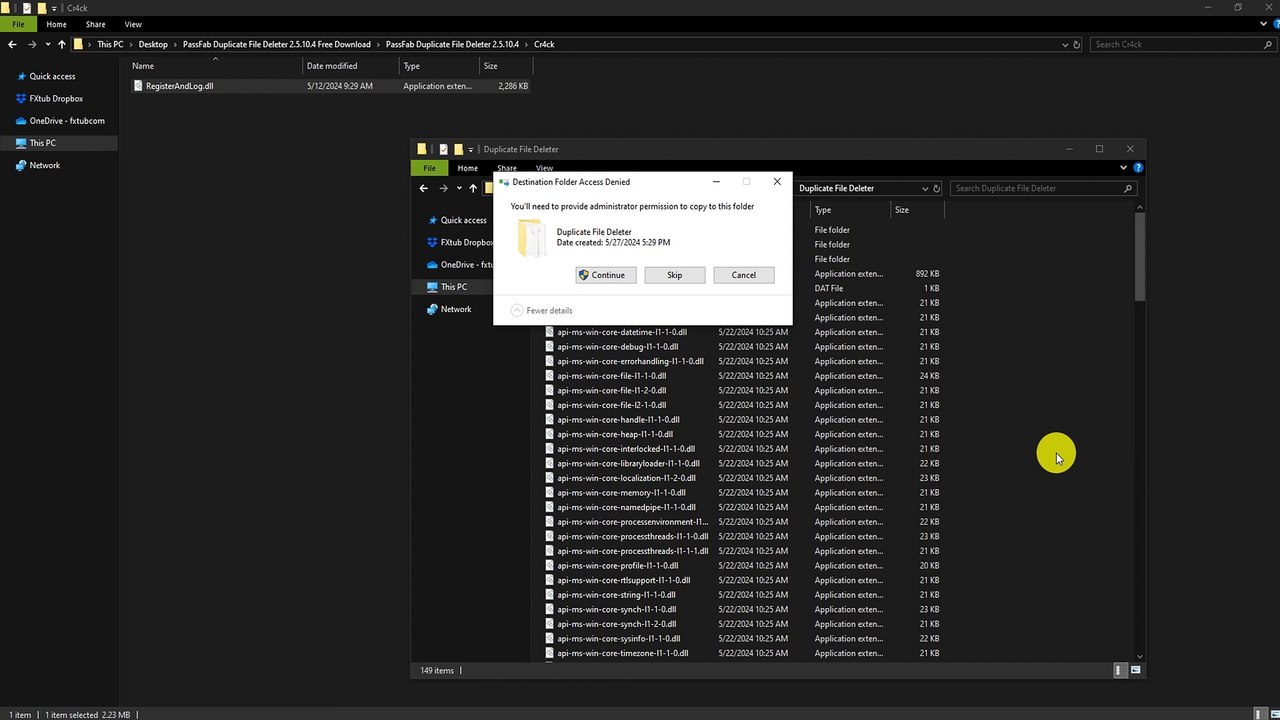Click Desktop in Cr4ck address path

pyautogui.click(x=153, y=44)
